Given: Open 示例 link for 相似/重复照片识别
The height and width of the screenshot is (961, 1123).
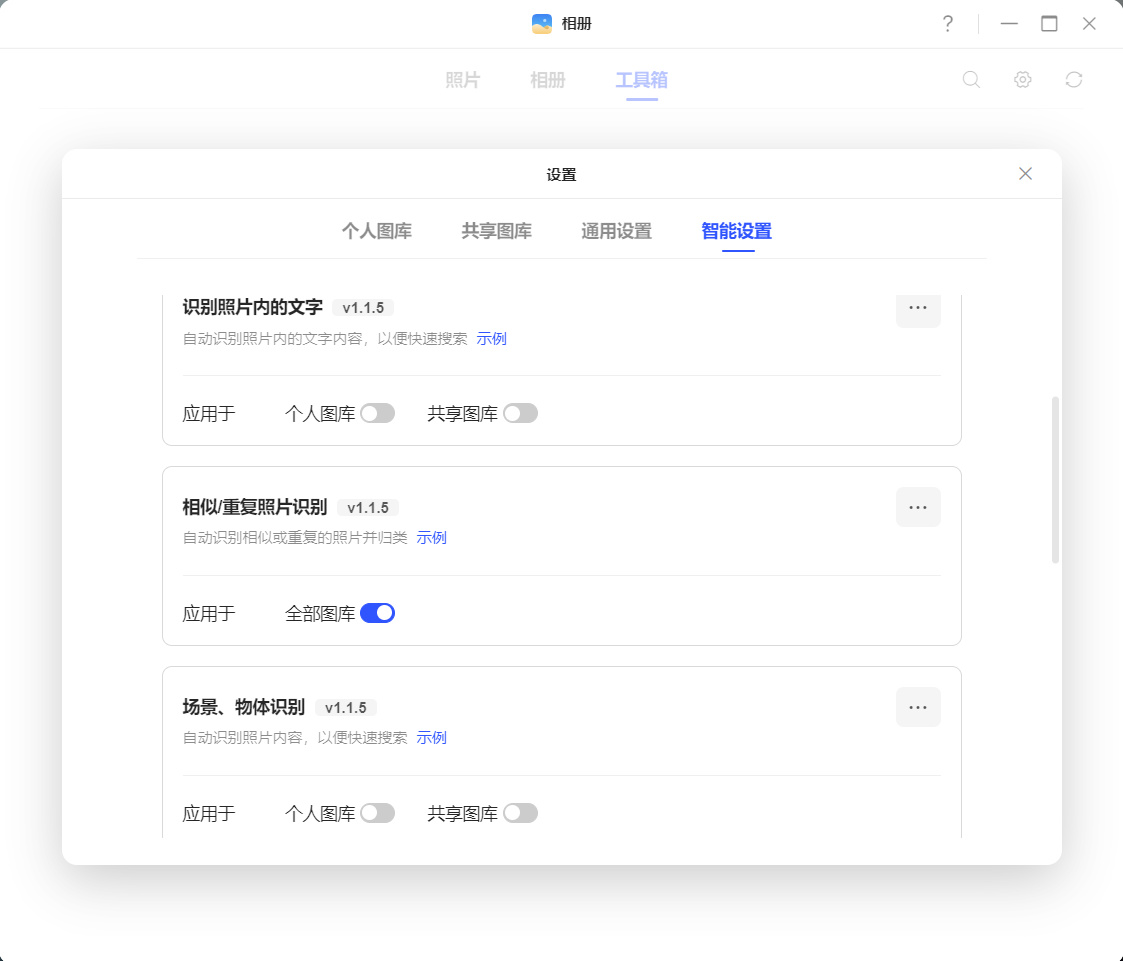Looking at the screenshot, I should coord(431,538).
